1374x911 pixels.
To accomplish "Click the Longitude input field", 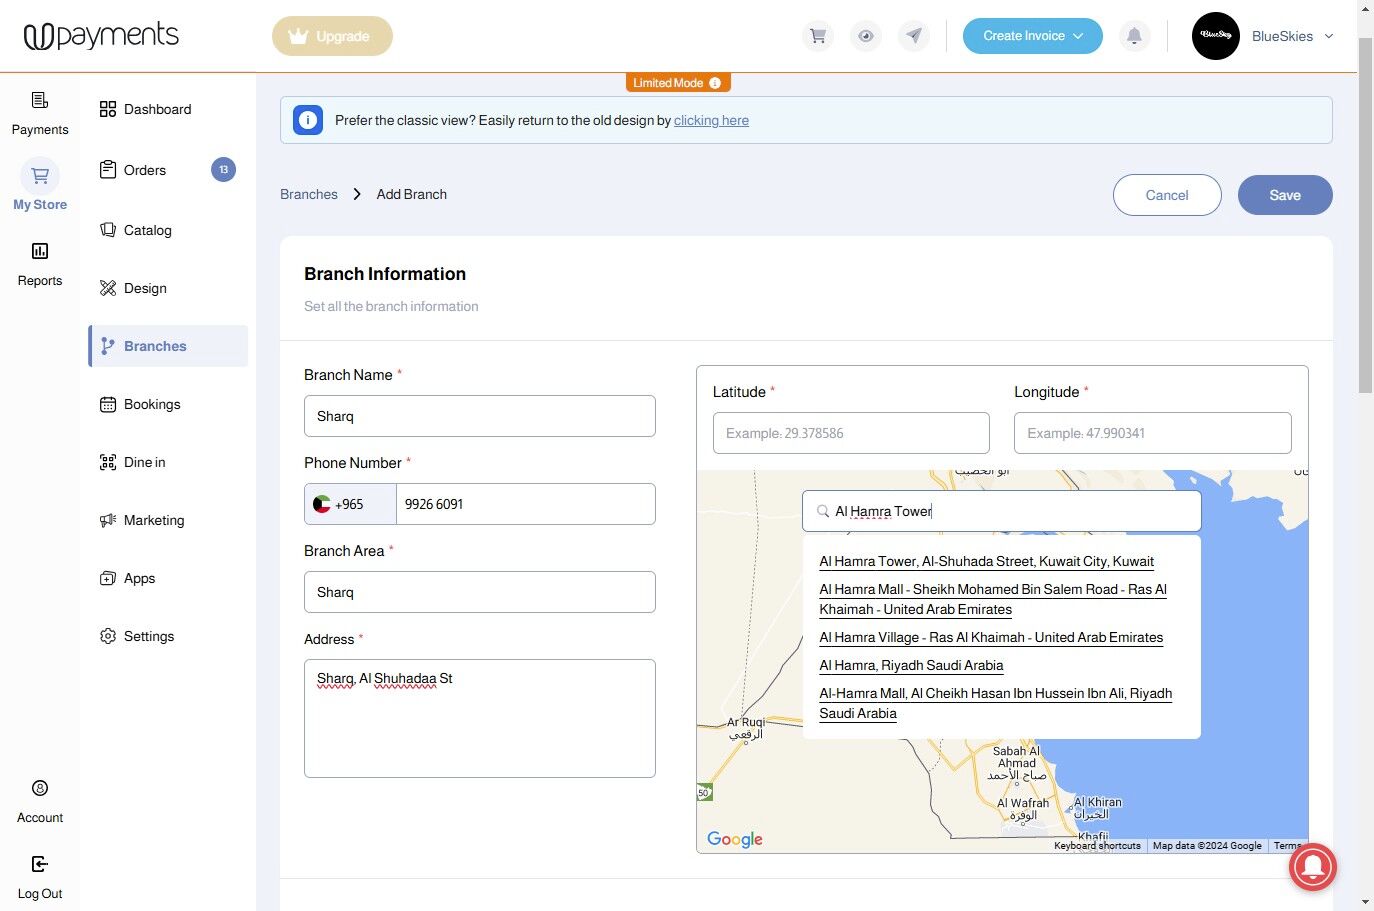I will pos(1153,433).
